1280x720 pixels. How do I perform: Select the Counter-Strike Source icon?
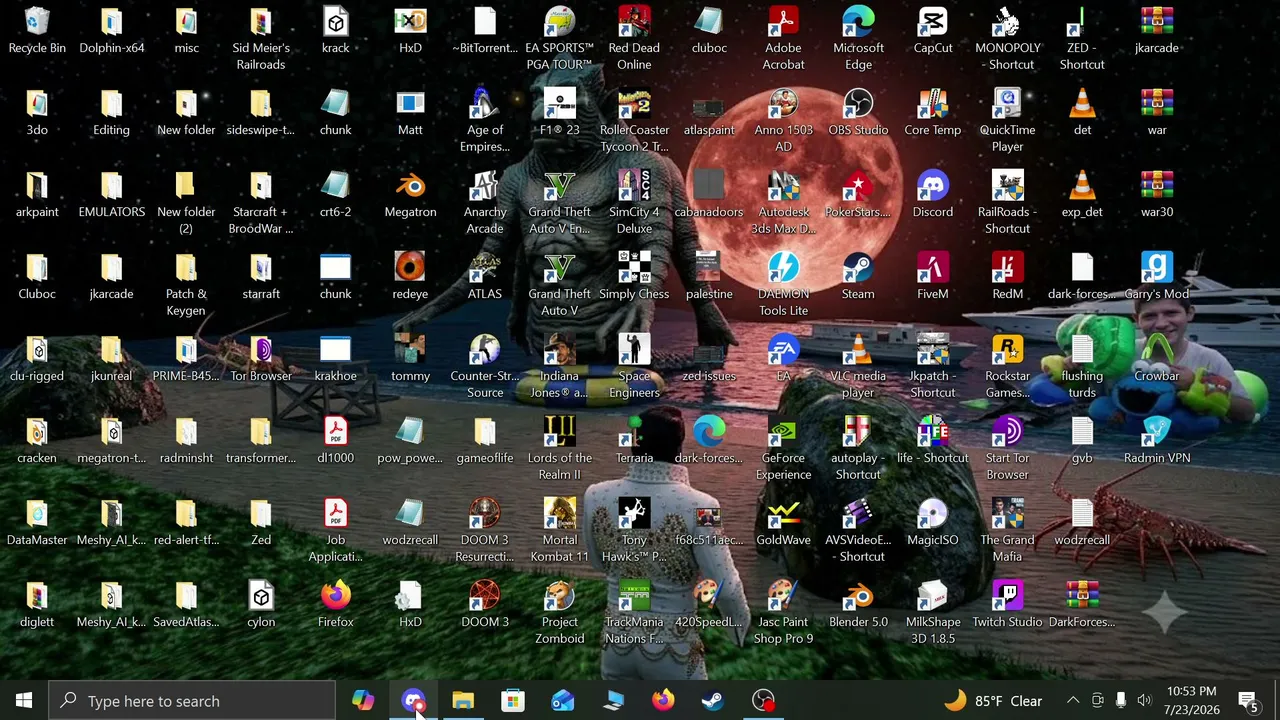coord(485,367)
